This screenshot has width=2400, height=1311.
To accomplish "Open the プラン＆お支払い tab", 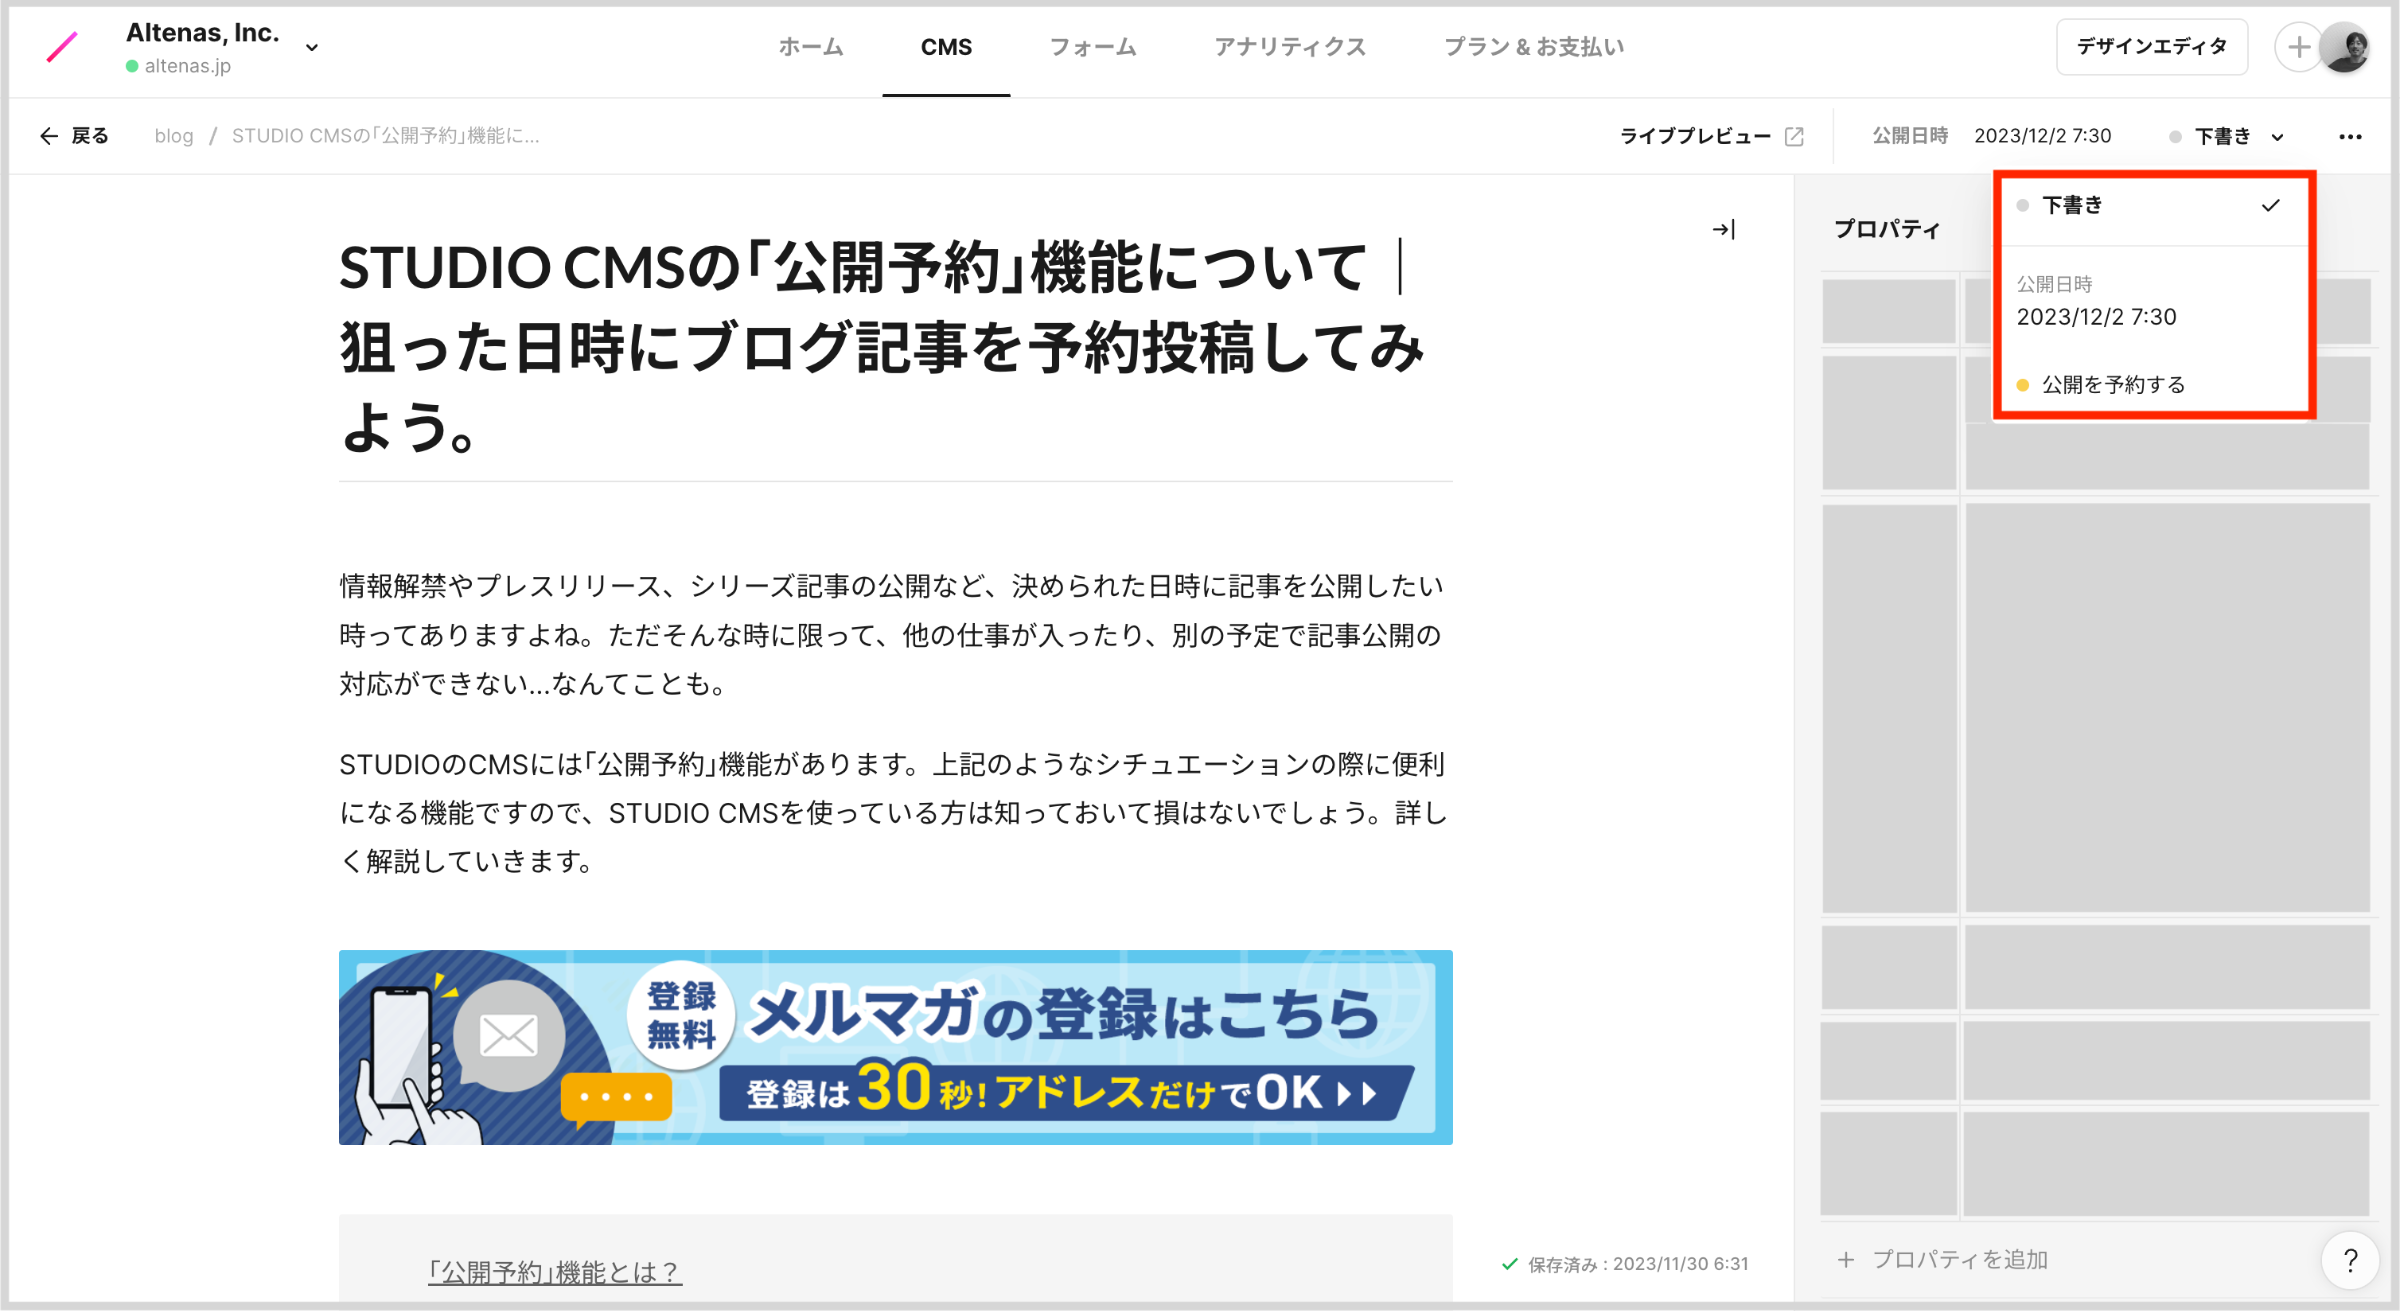I will click(1534, 47).
